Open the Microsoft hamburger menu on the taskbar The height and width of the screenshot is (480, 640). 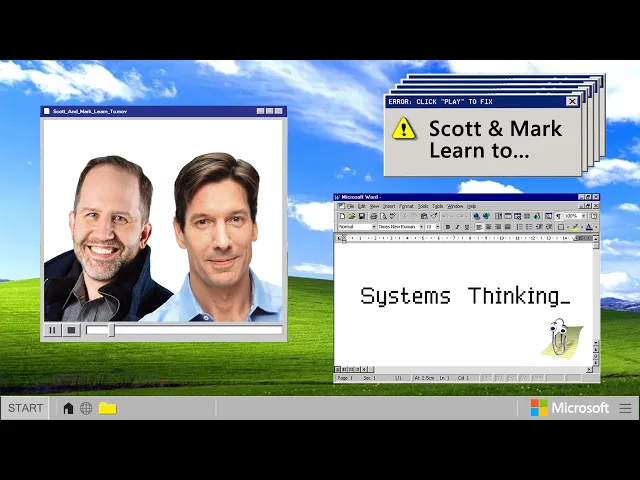(x=625, y=408)
